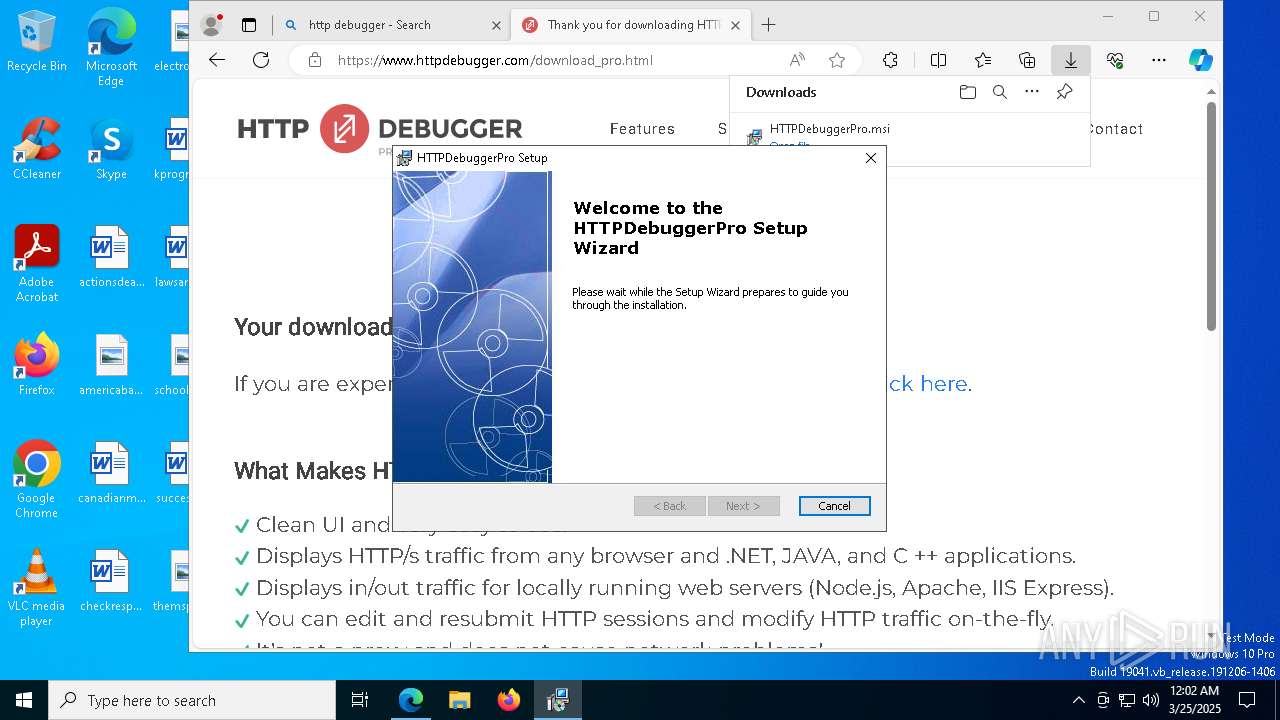Open a new Edge tab
The height and width of the screenshot is (720, 1280).
coord(768,25)
